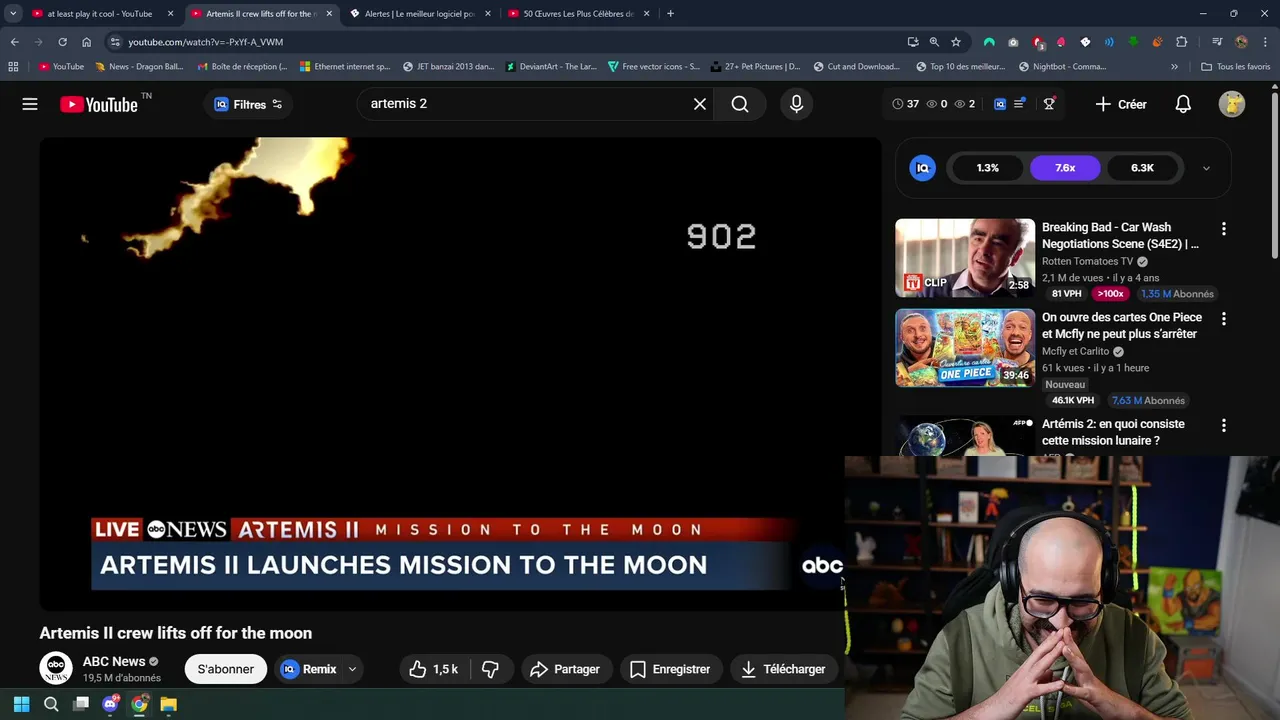Click the Créer button
This screenshot has width=1280, height=720.
(x=1121, y=104)
